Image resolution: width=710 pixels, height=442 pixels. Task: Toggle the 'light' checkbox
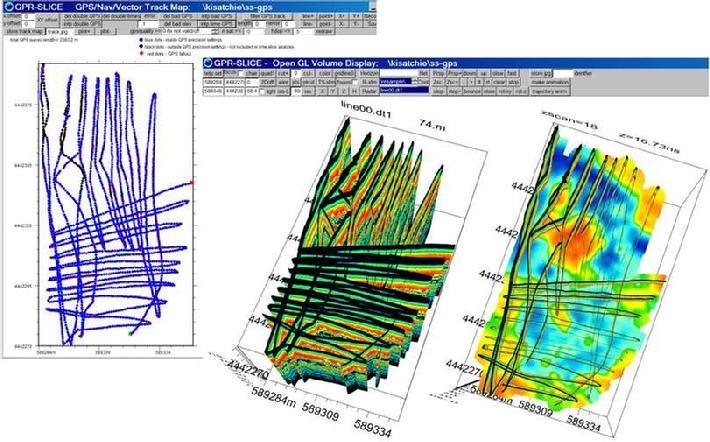pyautogui.click(x=262, y=91)
